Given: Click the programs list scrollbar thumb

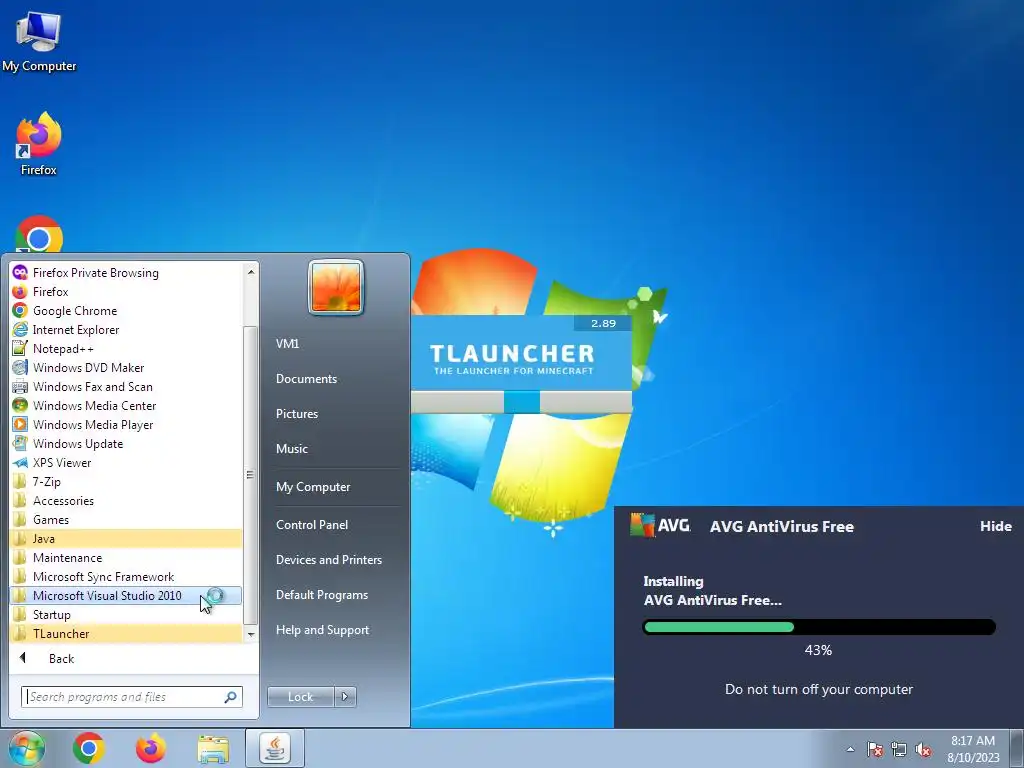Looking at the screenshot, I should 249,475.
